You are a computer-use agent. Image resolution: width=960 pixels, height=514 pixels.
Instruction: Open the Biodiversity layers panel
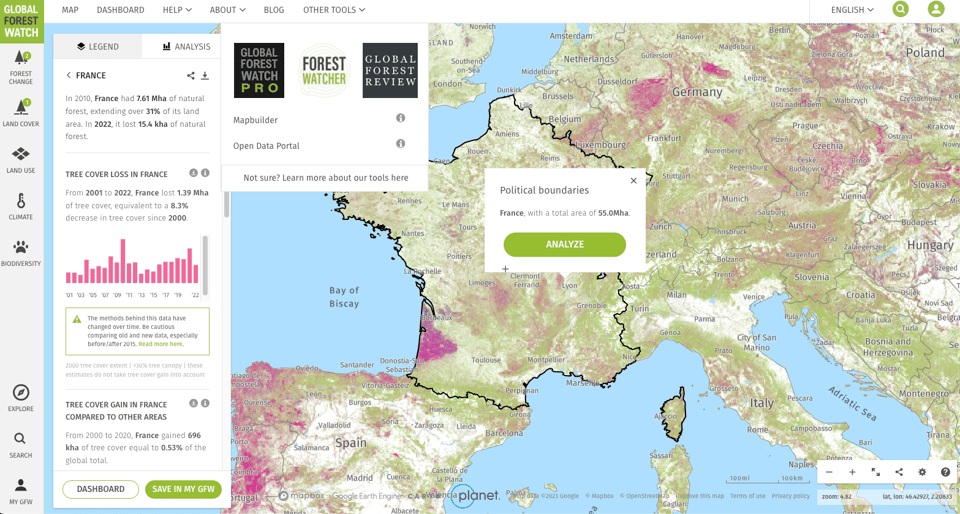21,253
